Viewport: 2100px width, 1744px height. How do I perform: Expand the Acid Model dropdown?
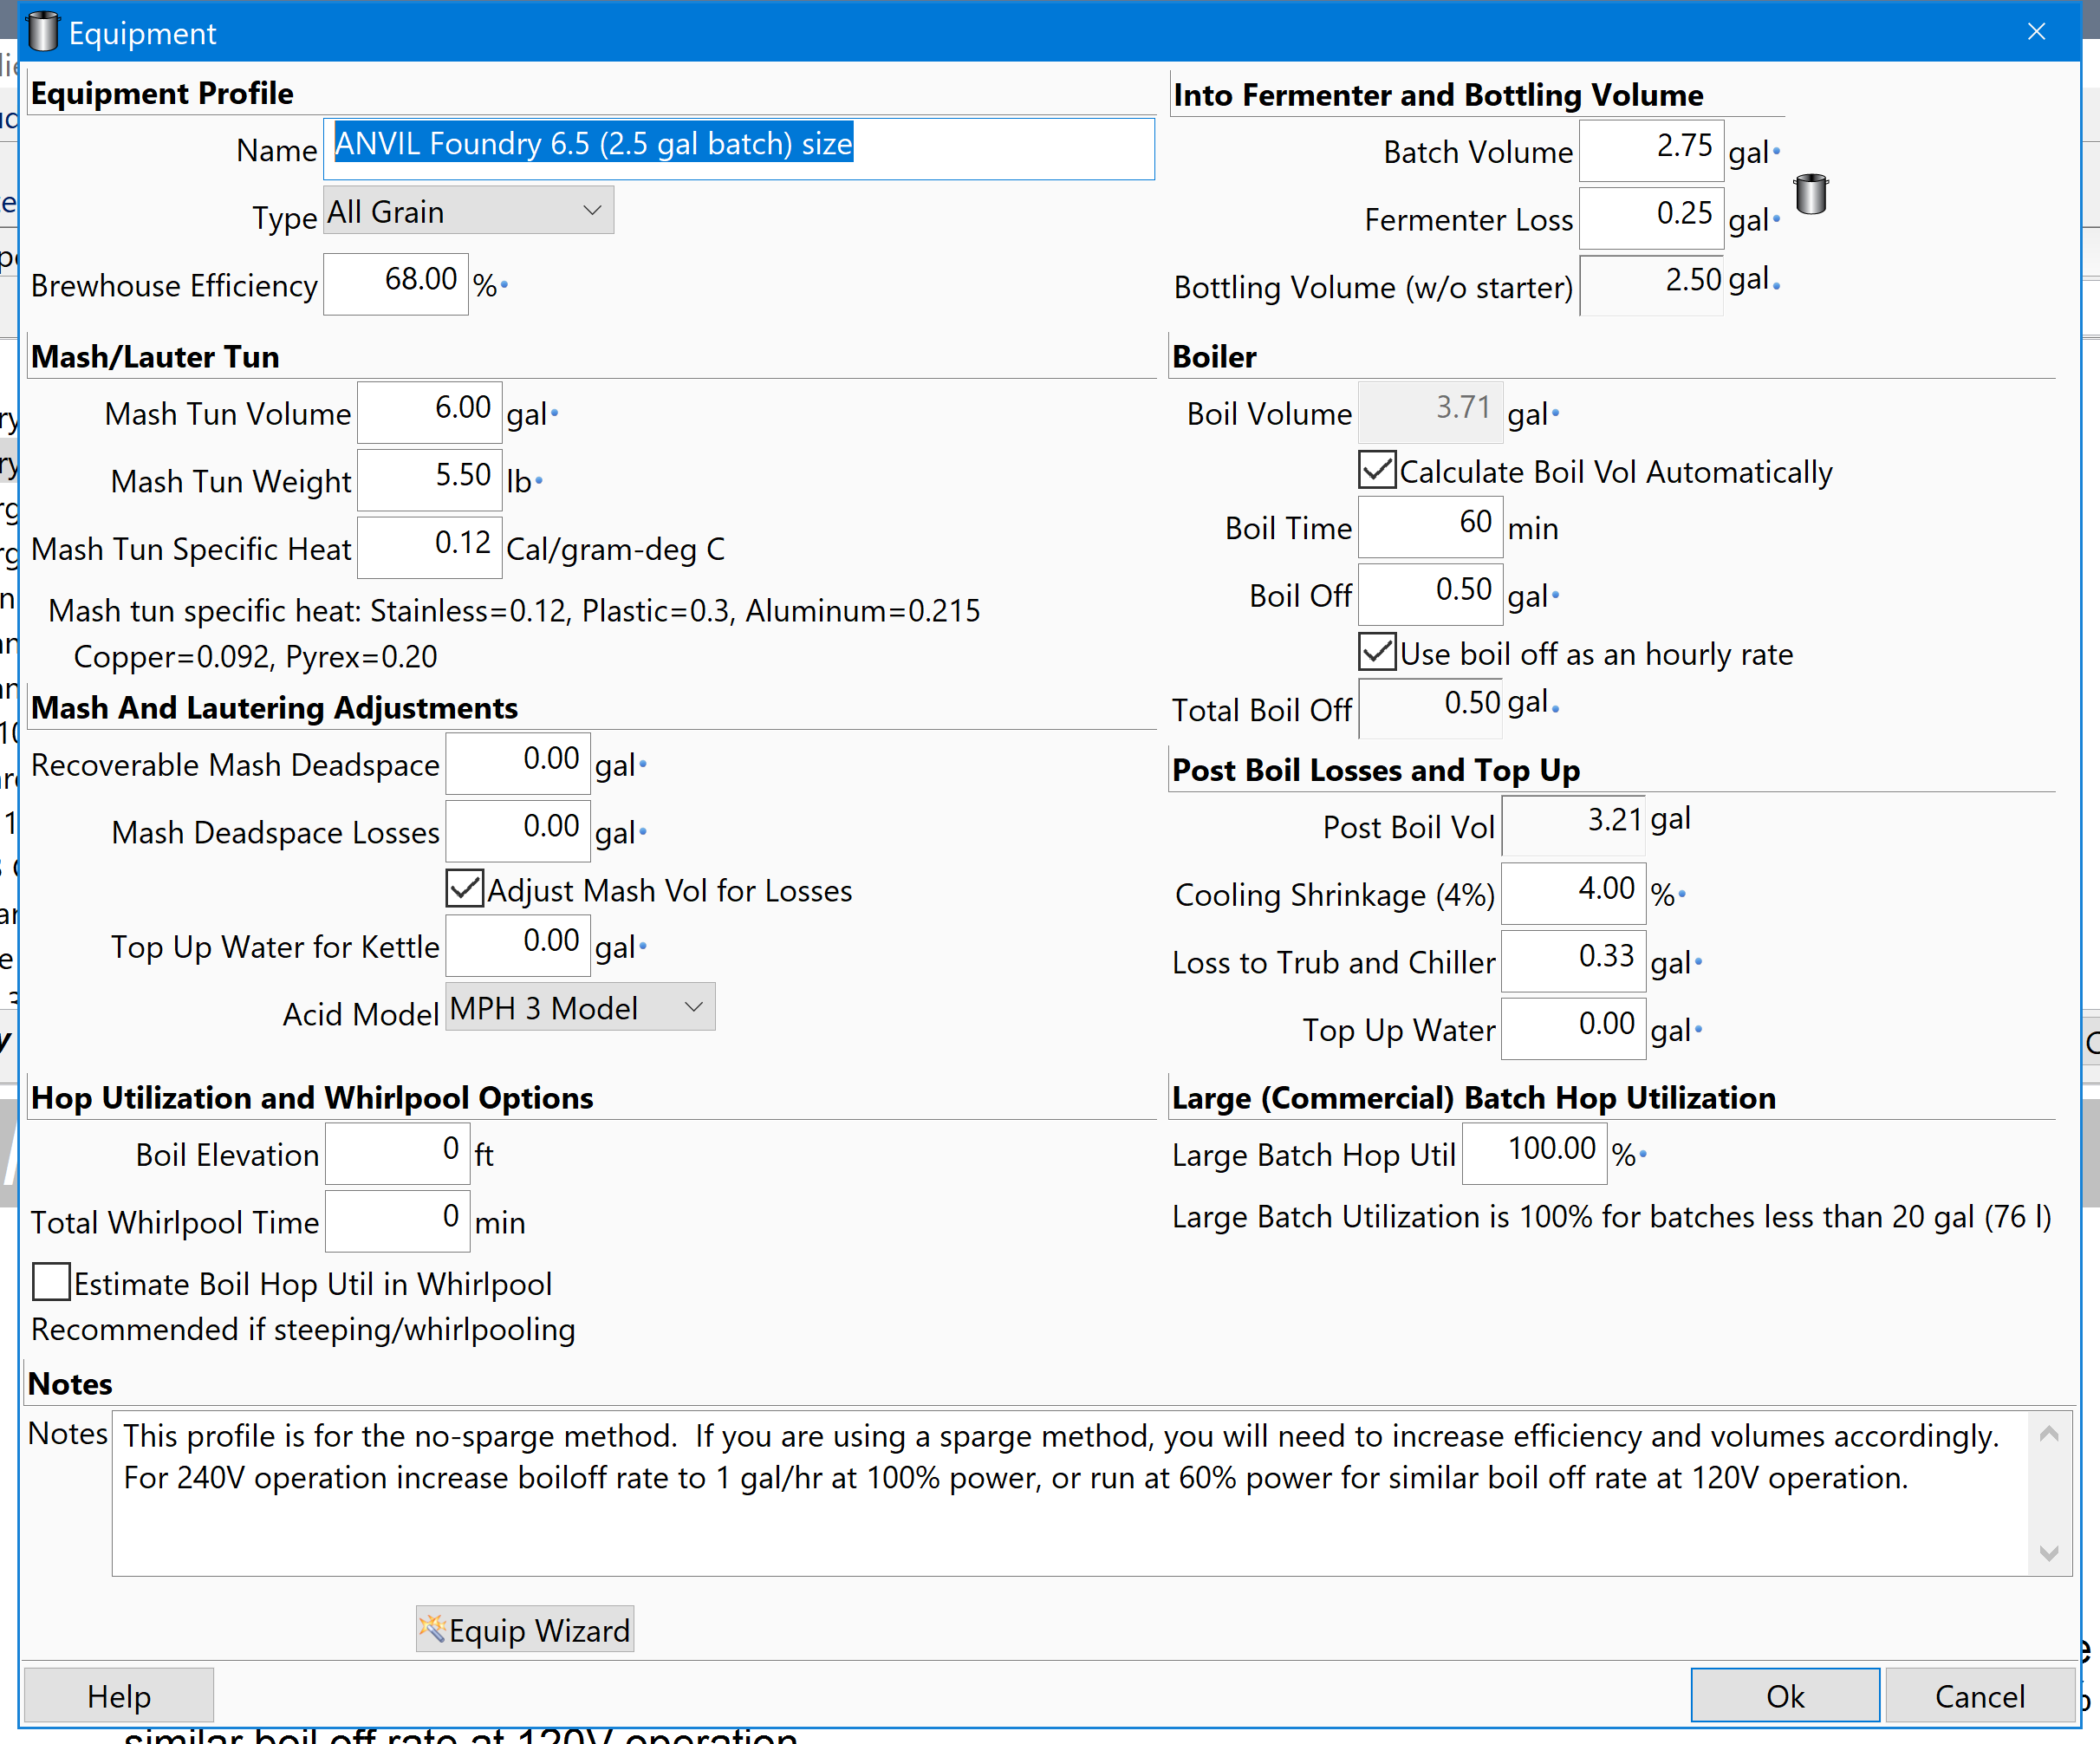pyautogui.click(x=580, y=1007)
